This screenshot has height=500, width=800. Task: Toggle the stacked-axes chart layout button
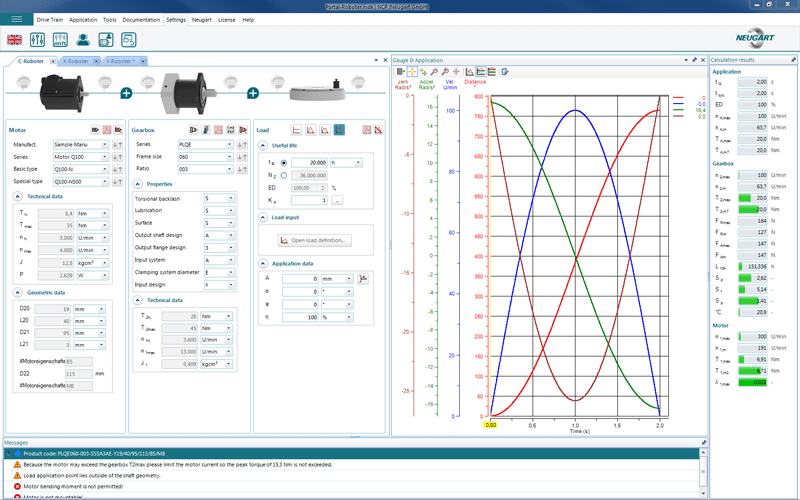click(x=481, y=72)
